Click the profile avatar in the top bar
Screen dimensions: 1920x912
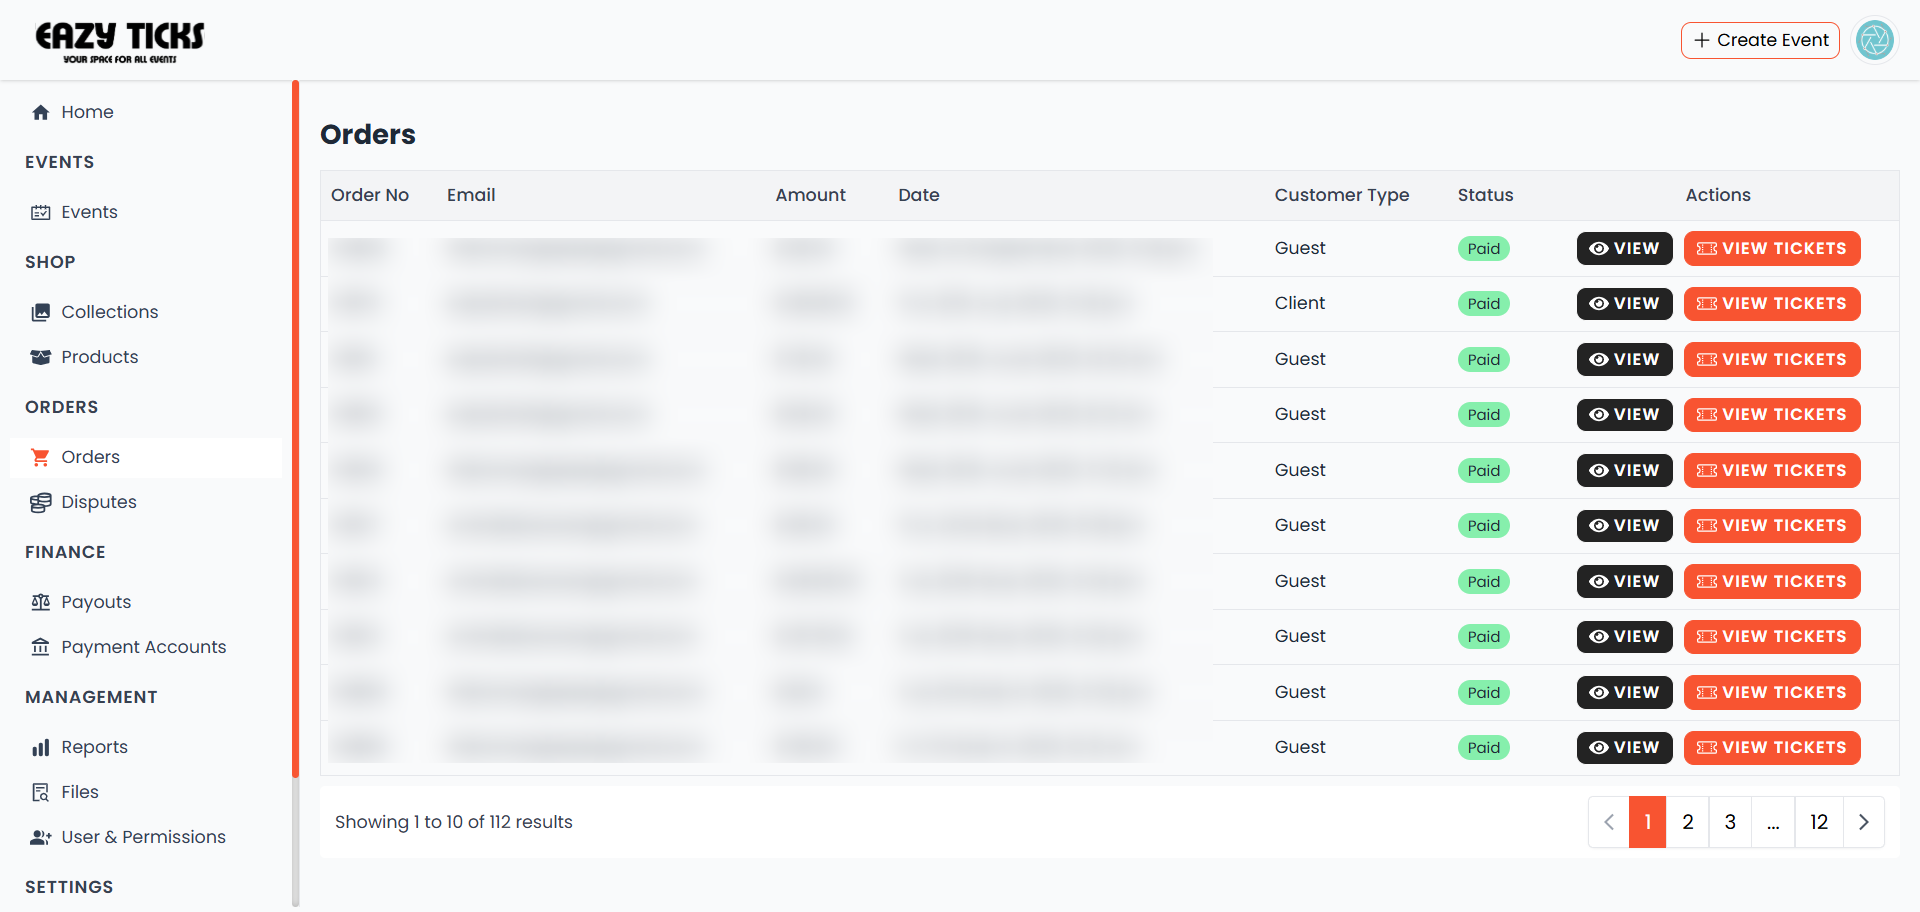[x=1875, y=40]
